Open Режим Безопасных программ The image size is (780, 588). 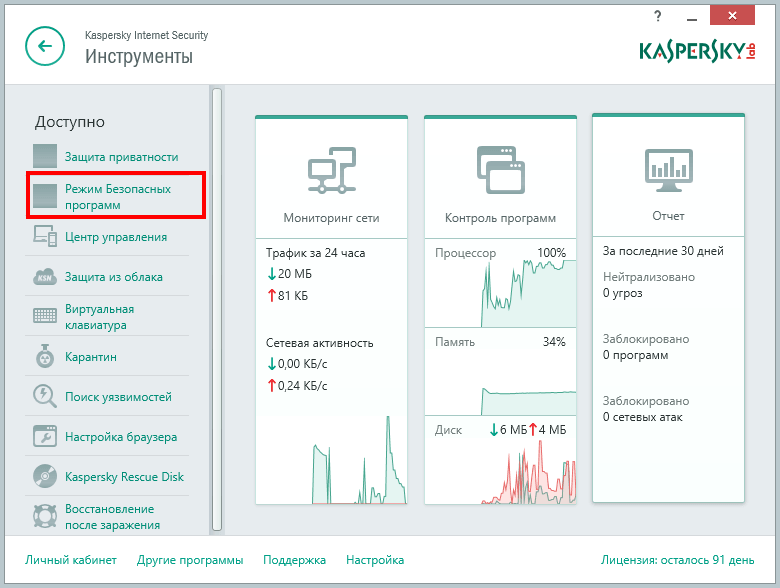(x=118, y=196)
